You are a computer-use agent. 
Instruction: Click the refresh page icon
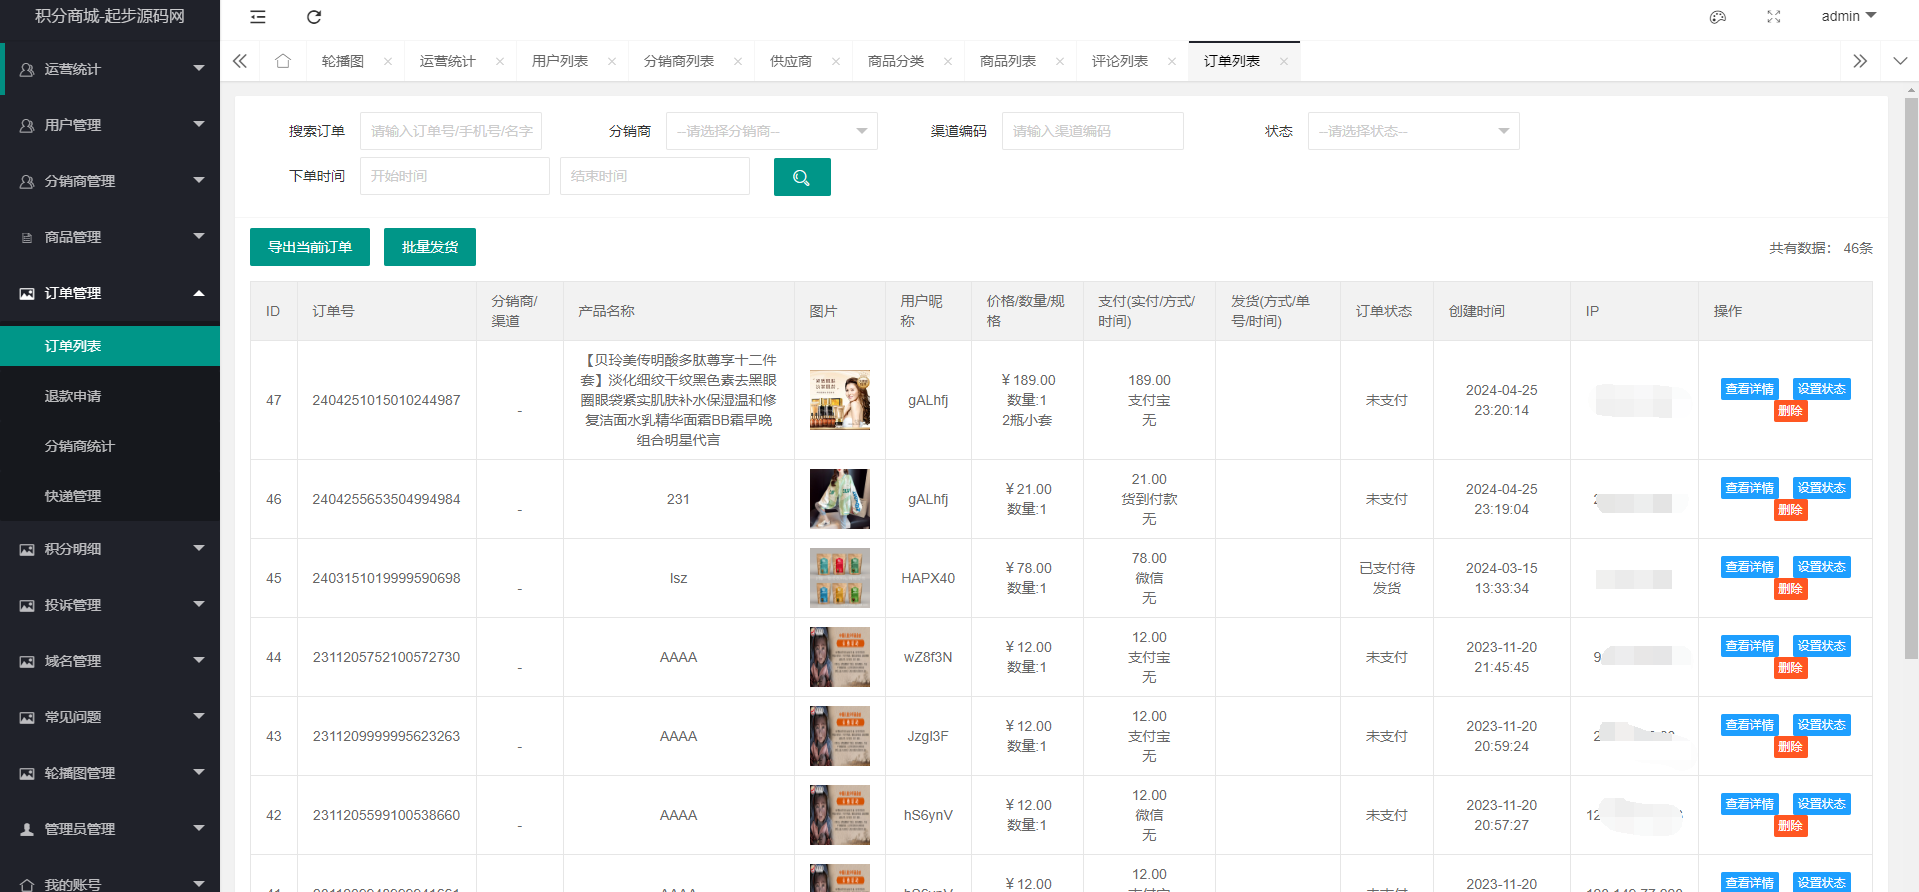(x=314, y=17)
